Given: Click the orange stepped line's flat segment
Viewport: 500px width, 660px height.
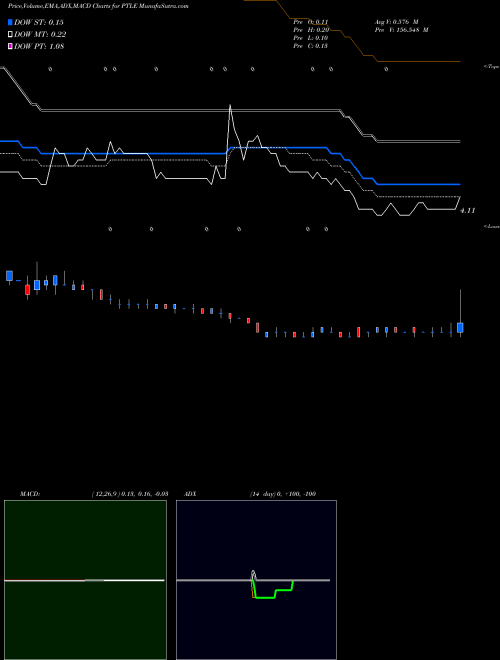Looking at the screenshot, I should tap(419, 62).
